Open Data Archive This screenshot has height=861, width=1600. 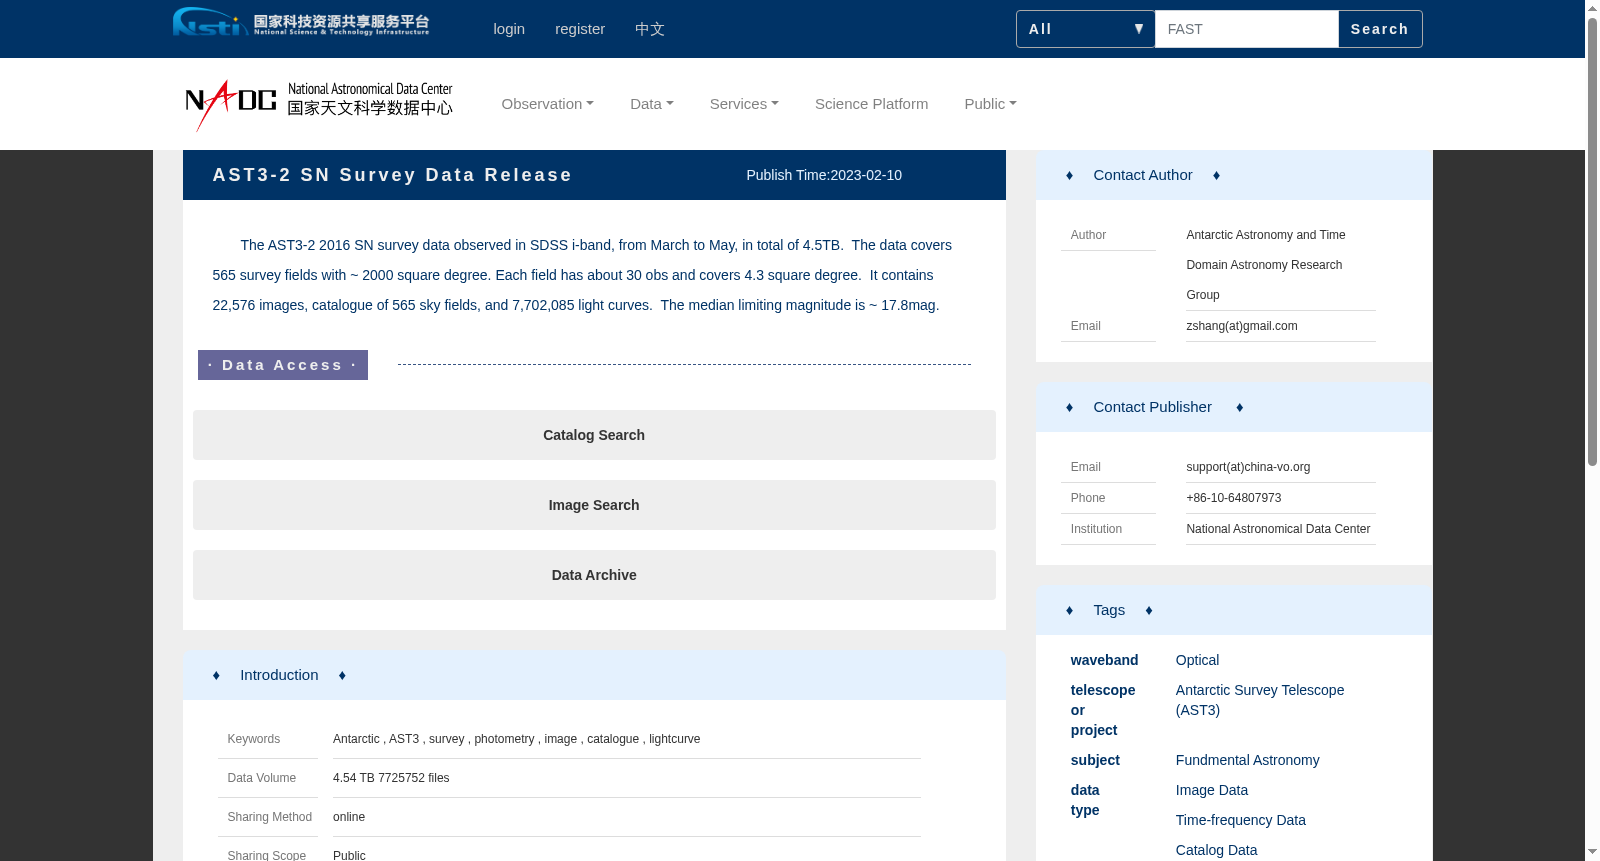594,575
